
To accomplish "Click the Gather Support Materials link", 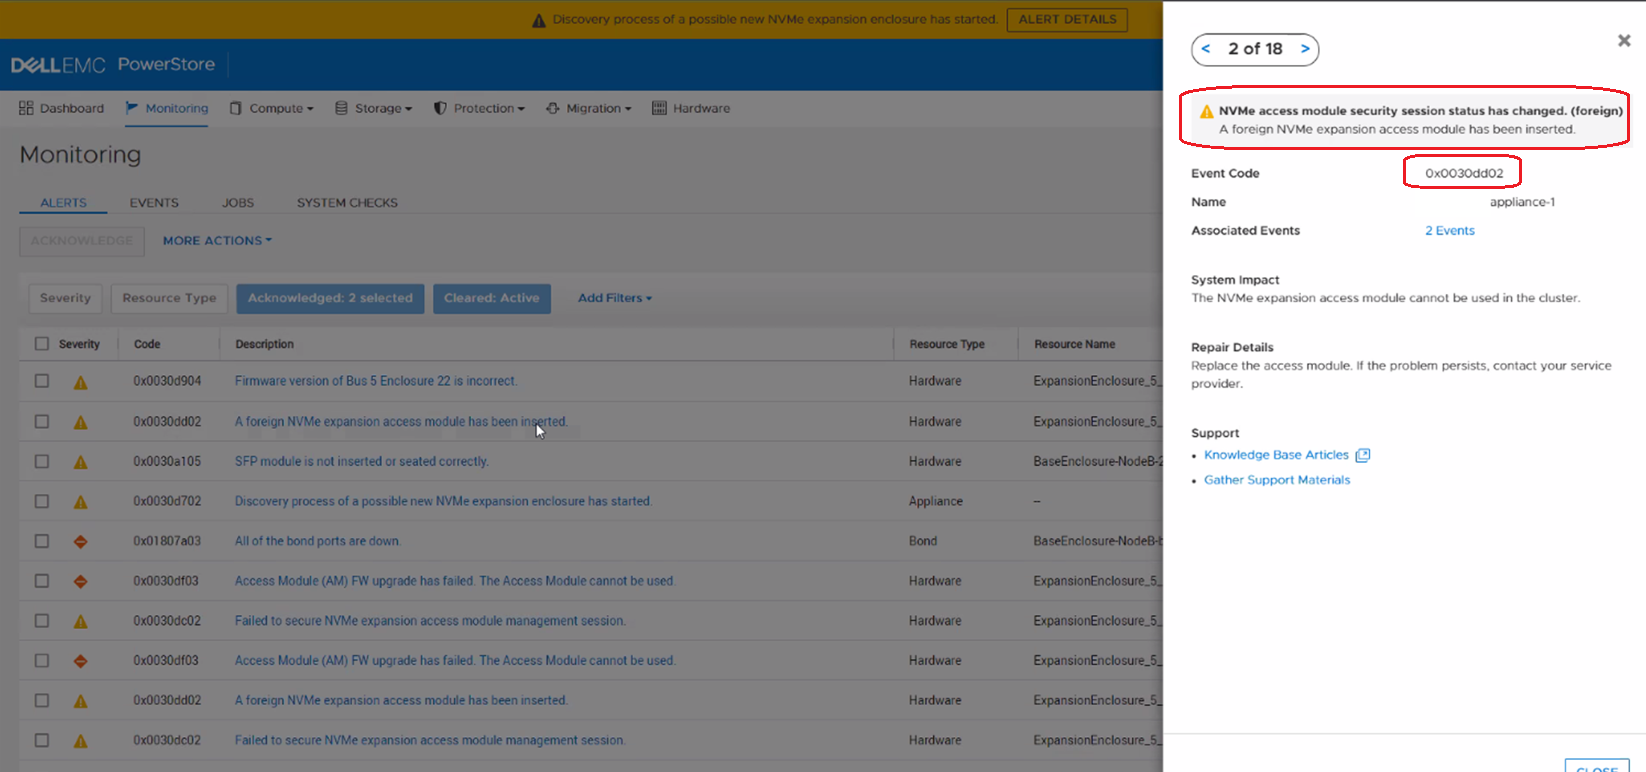I will coord(1276,480).
